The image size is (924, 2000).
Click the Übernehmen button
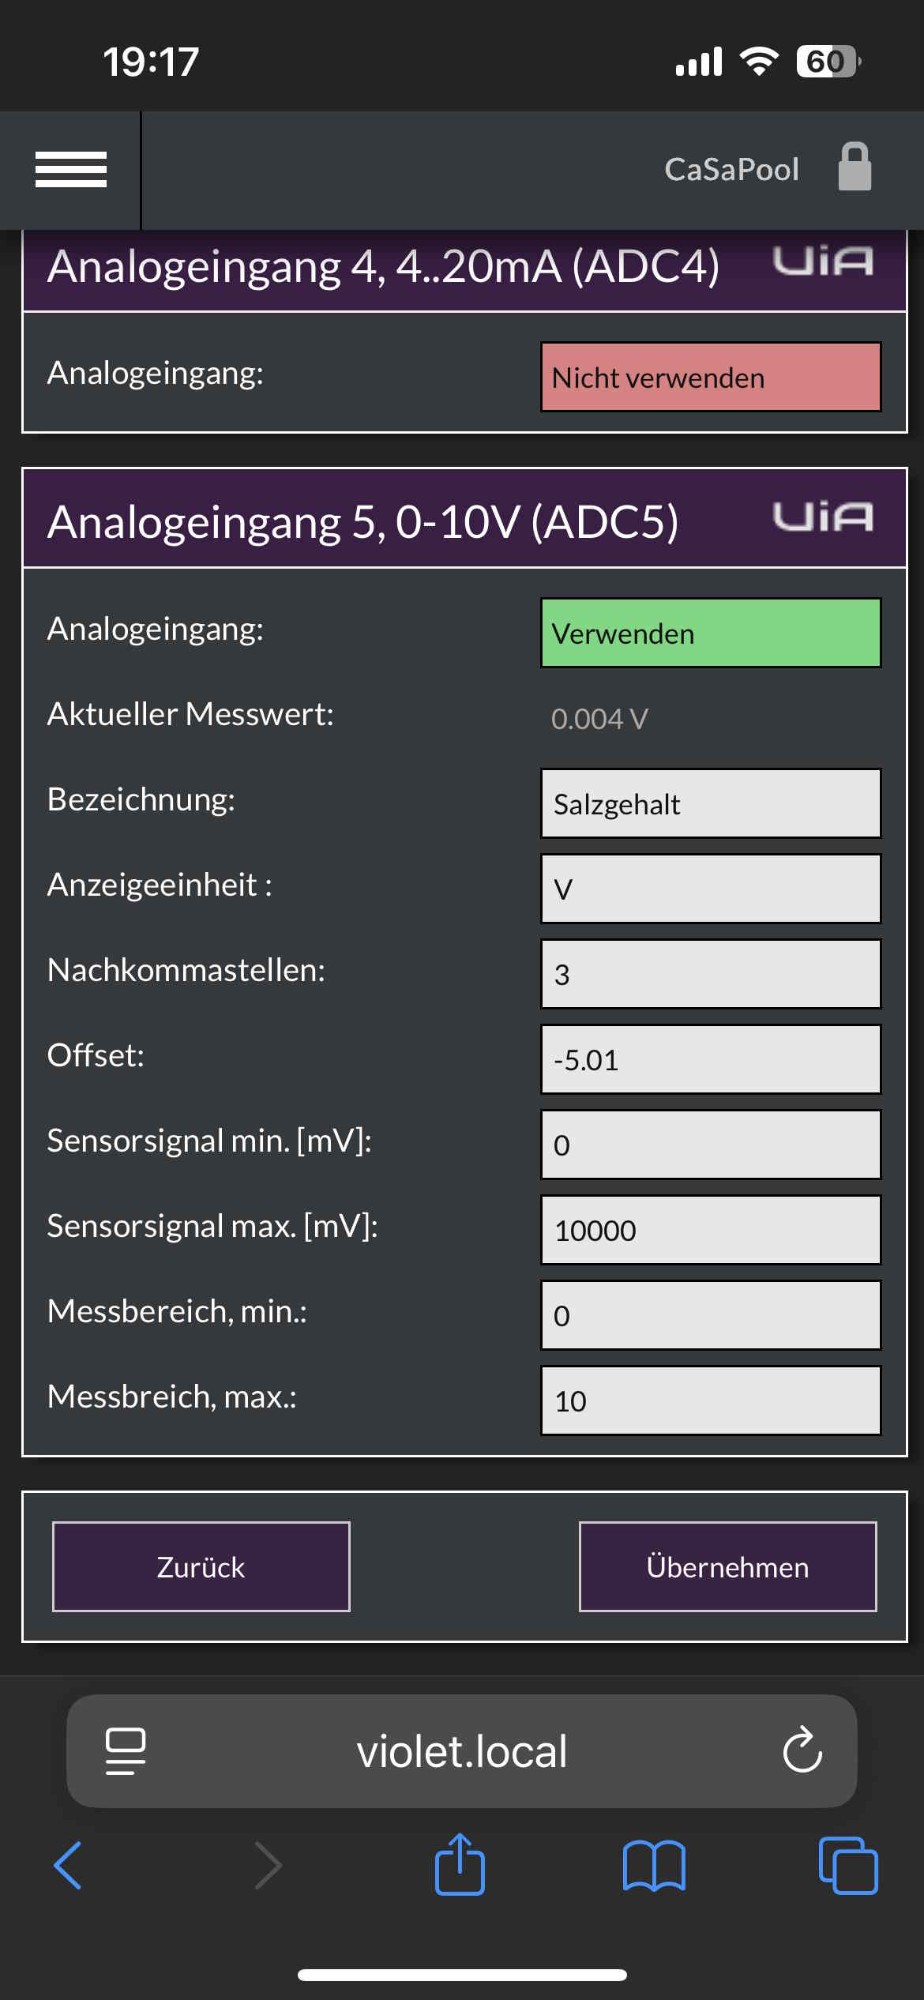(x=728, y=1567)
